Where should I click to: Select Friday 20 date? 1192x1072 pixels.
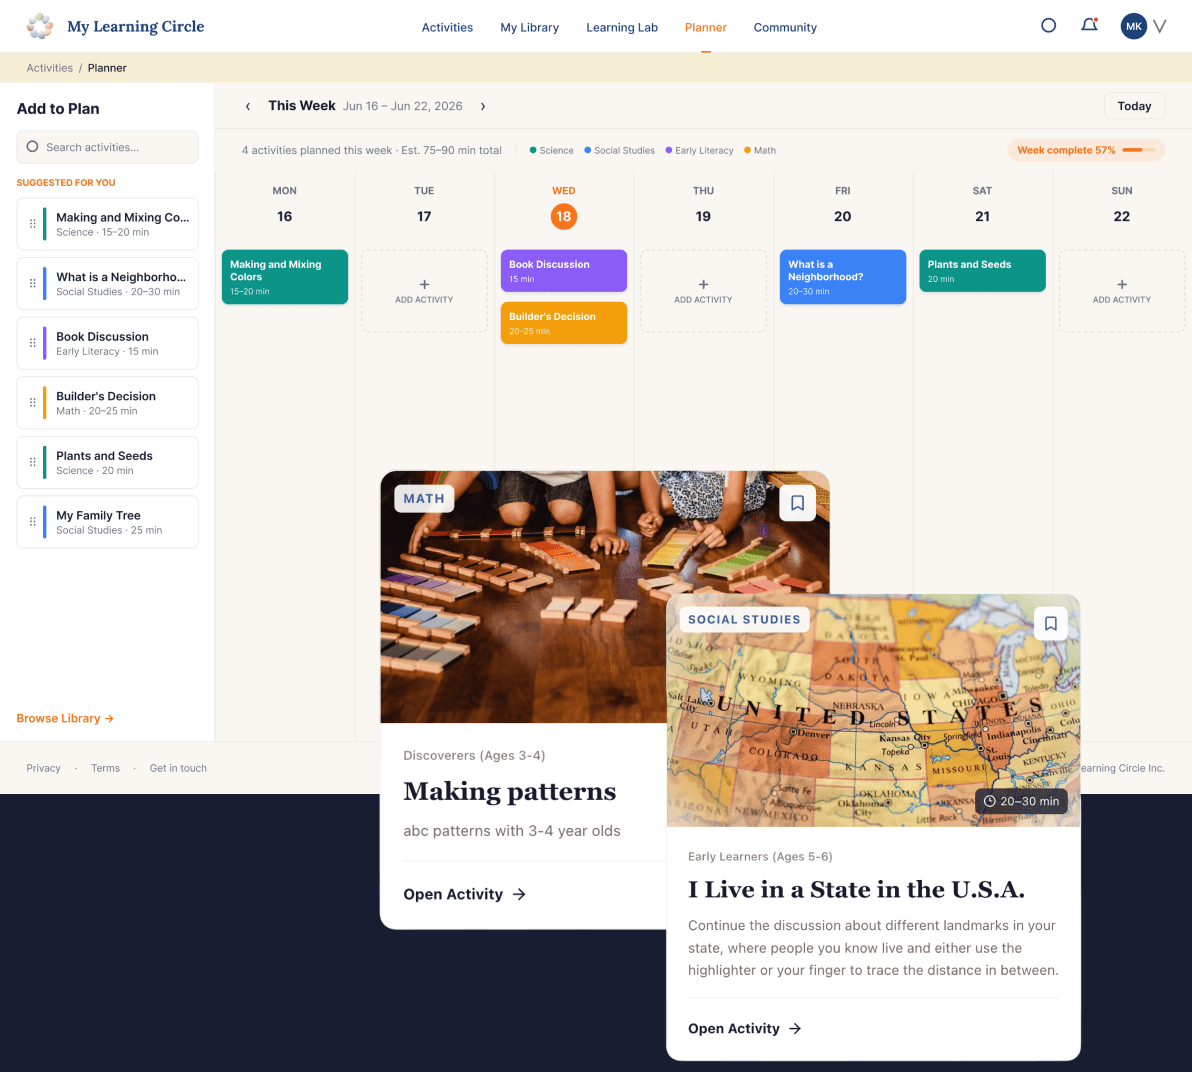[x=842, y=217]
